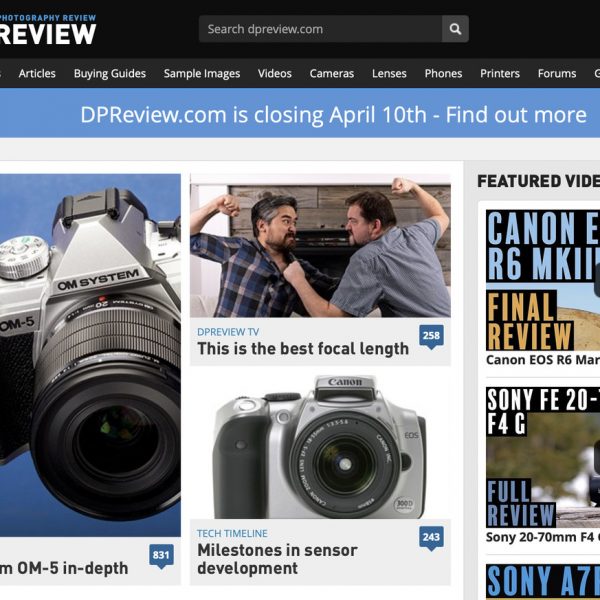This screenshot has width=600, height=600.
Task: Play the Sony FE 20-70mm F4 G review video
Action: tap(543, 457)
